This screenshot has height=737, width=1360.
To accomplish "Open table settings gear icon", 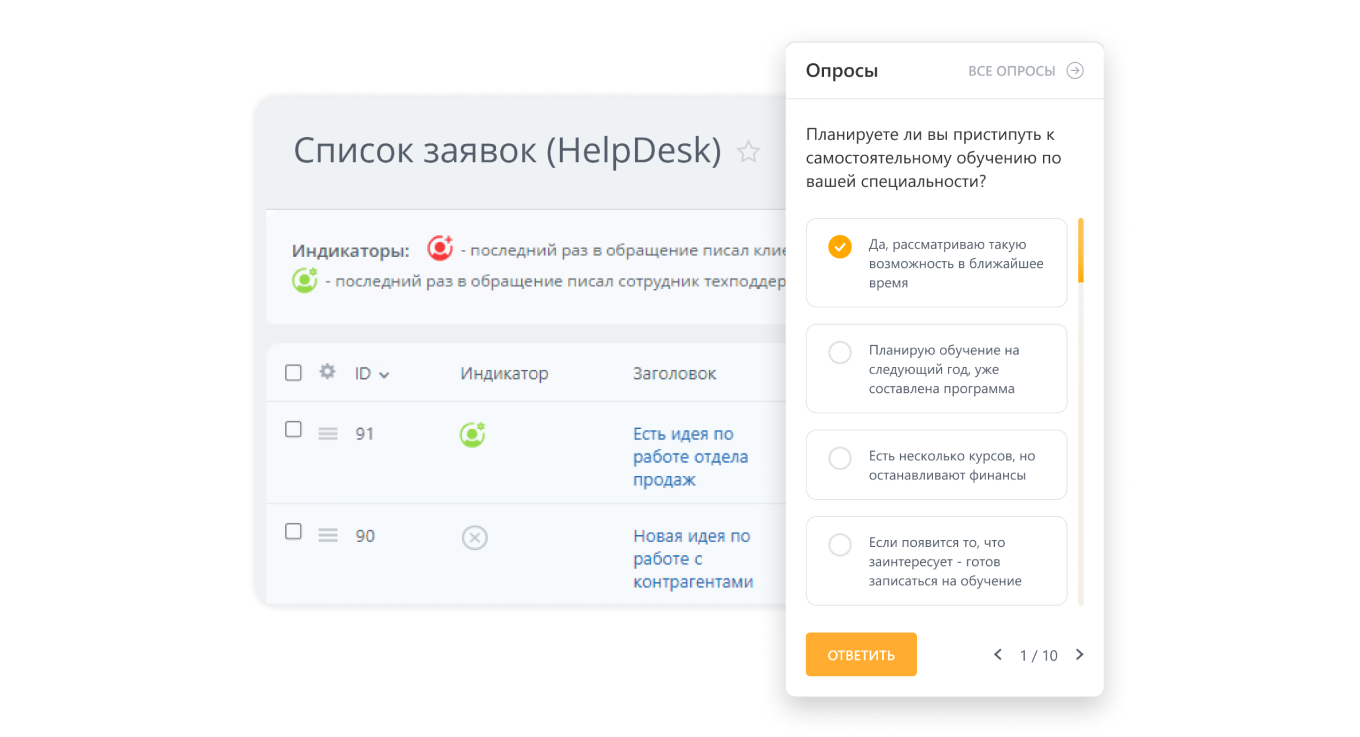I will click(x=327, y=372).
